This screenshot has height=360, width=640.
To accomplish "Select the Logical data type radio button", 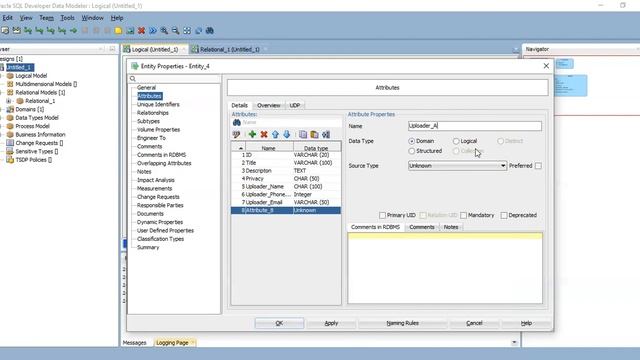I will pyautogui.click(x=456, y=141).
